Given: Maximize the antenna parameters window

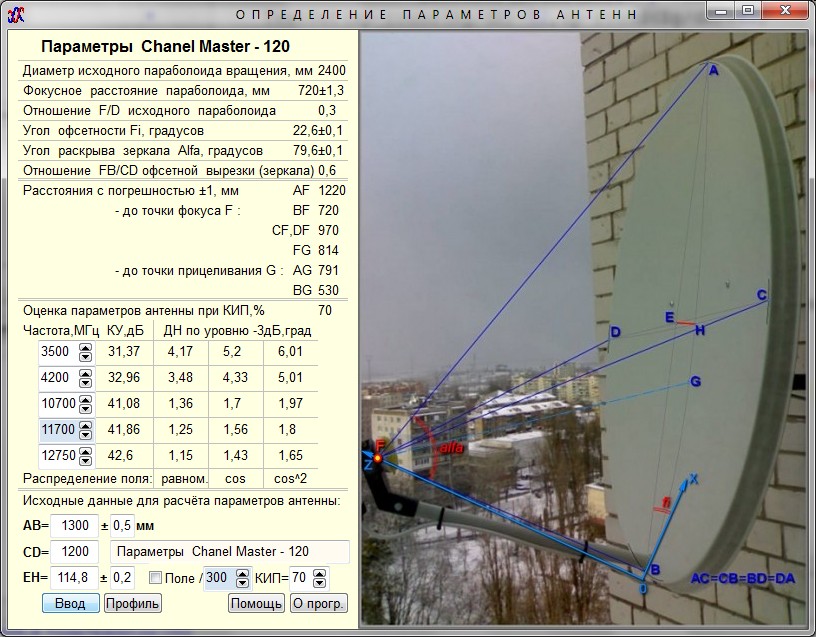Looking at the screenshot, I should (x=748, y=10).
